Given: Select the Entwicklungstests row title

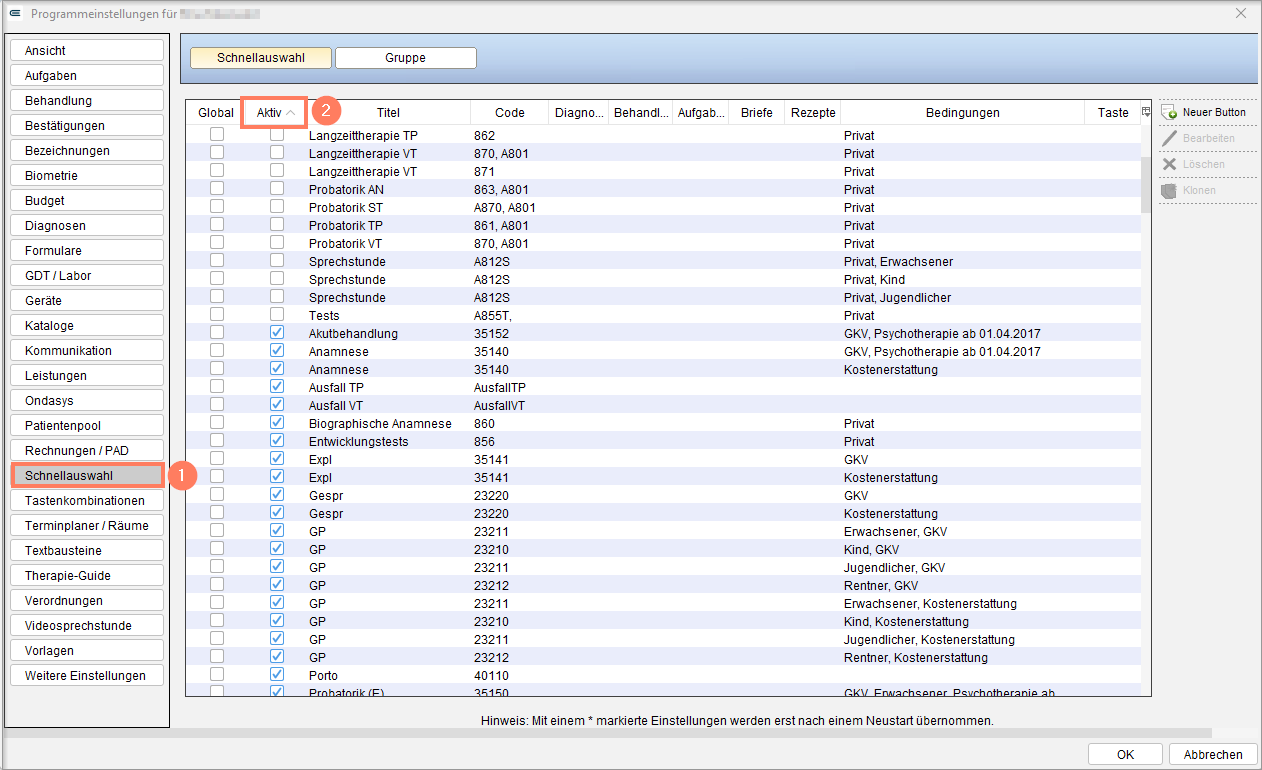Looking at the screenshot, I should click(x=358, y=442).
